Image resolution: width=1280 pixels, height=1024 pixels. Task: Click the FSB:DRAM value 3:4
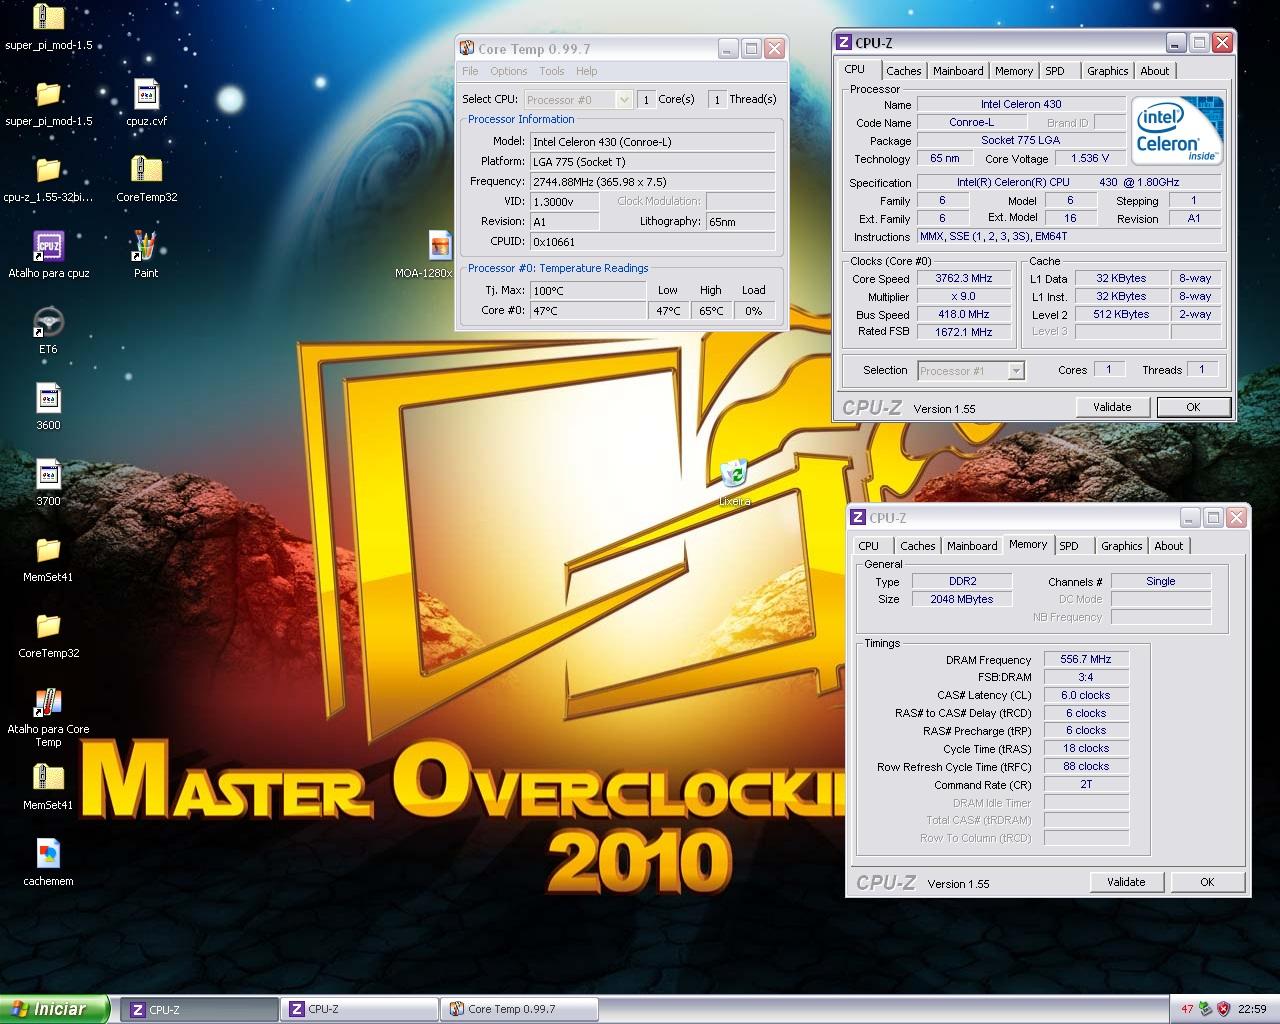click(x=1086, y=677)
